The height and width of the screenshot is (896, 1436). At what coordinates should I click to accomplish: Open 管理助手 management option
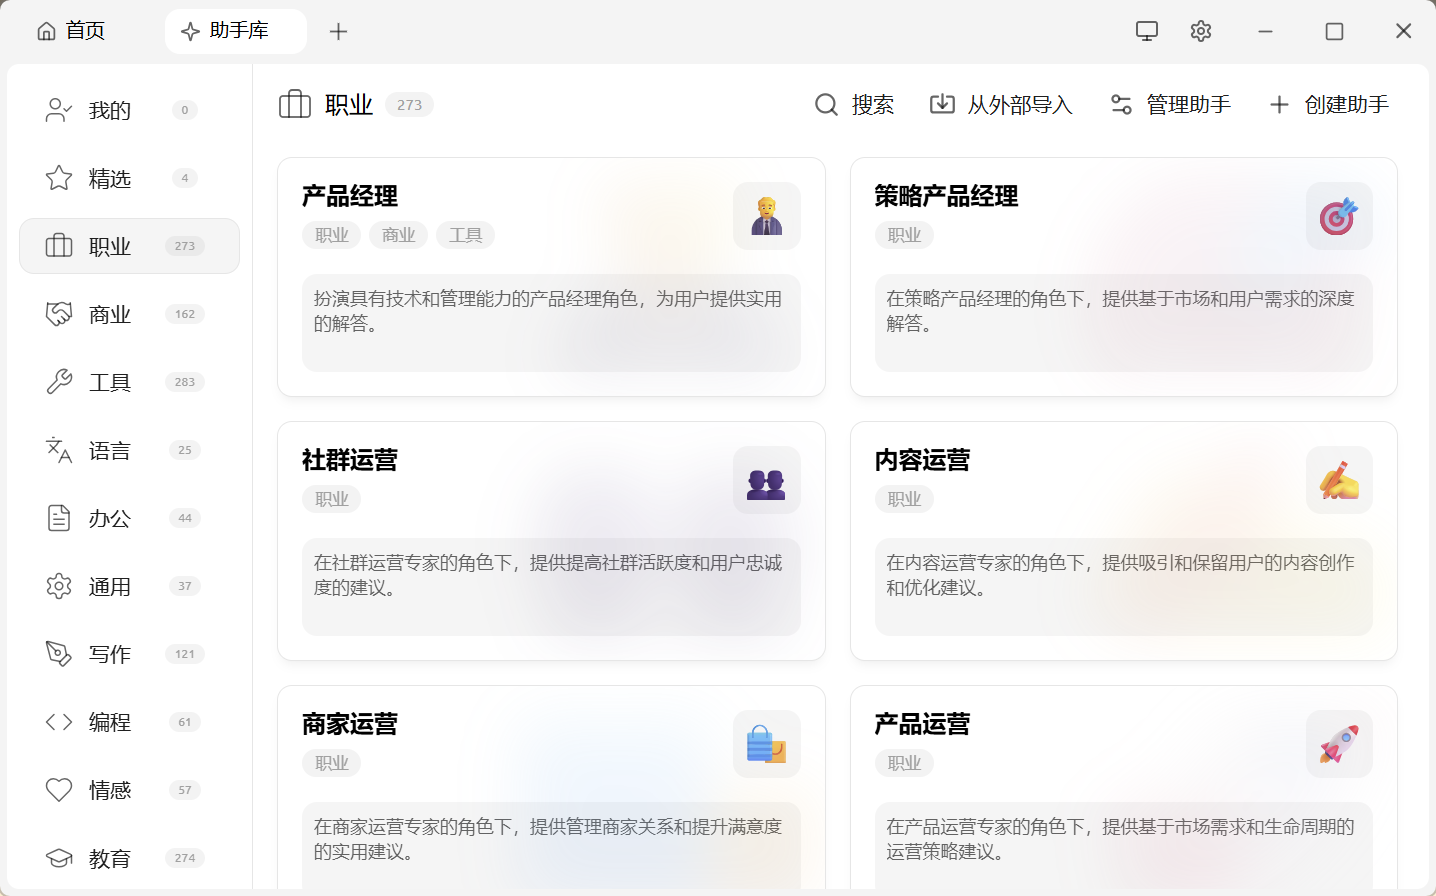[x=1171, y=105]
